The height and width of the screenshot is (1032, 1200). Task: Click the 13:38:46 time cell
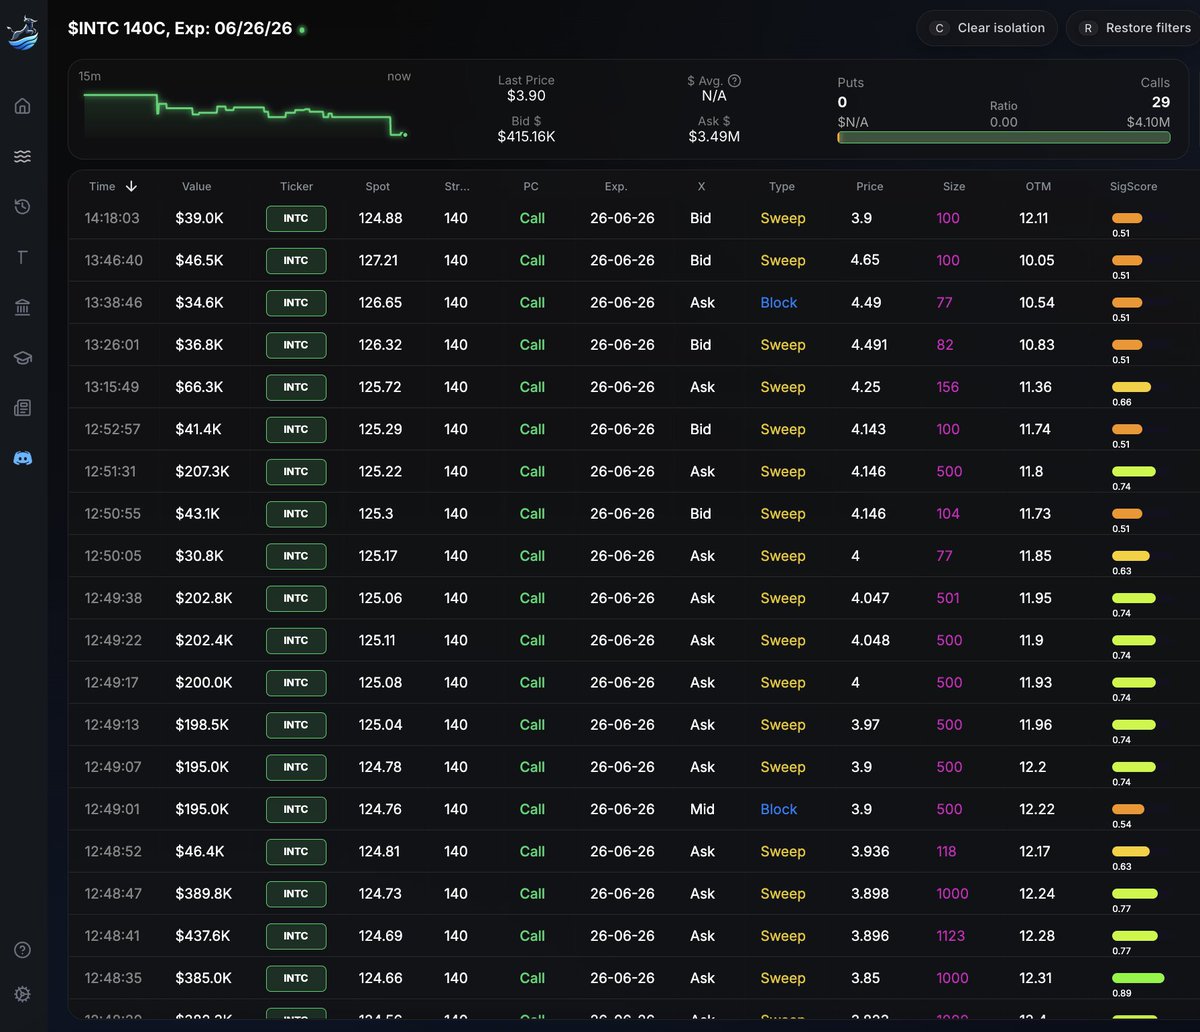[x=112, y=302]
